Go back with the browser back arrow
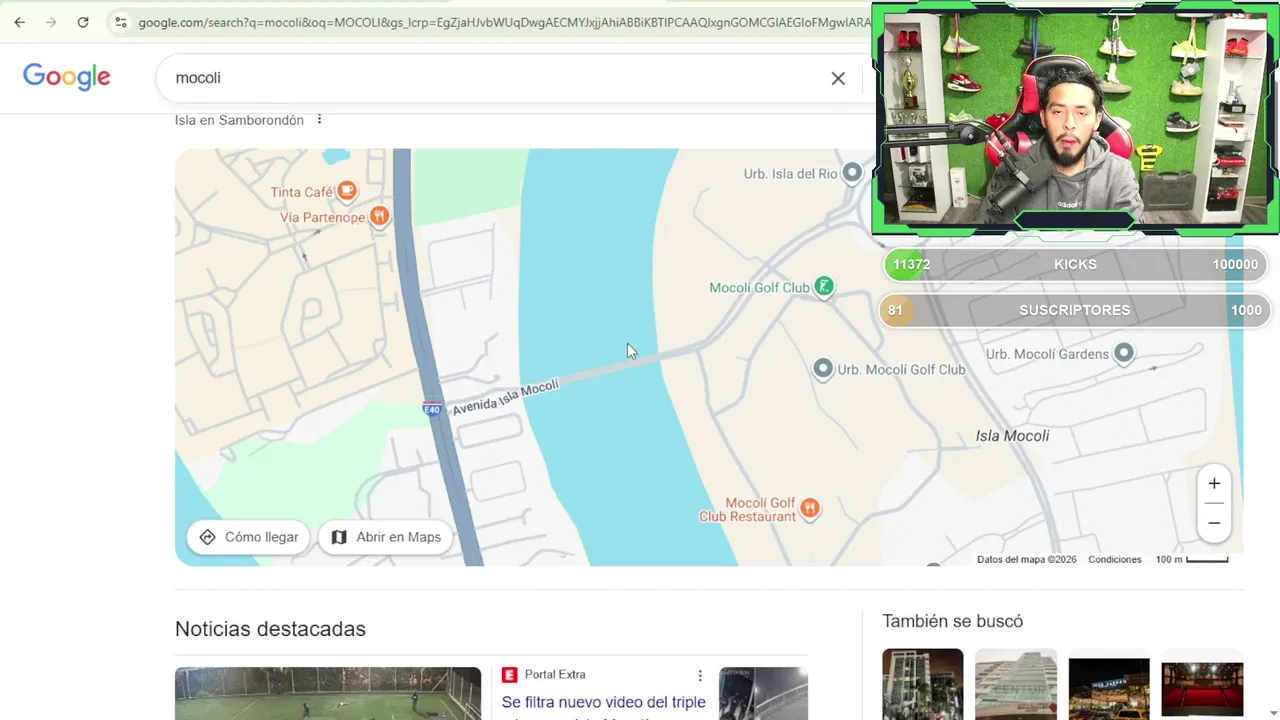Screen dimensions: 1280x720 19,22
